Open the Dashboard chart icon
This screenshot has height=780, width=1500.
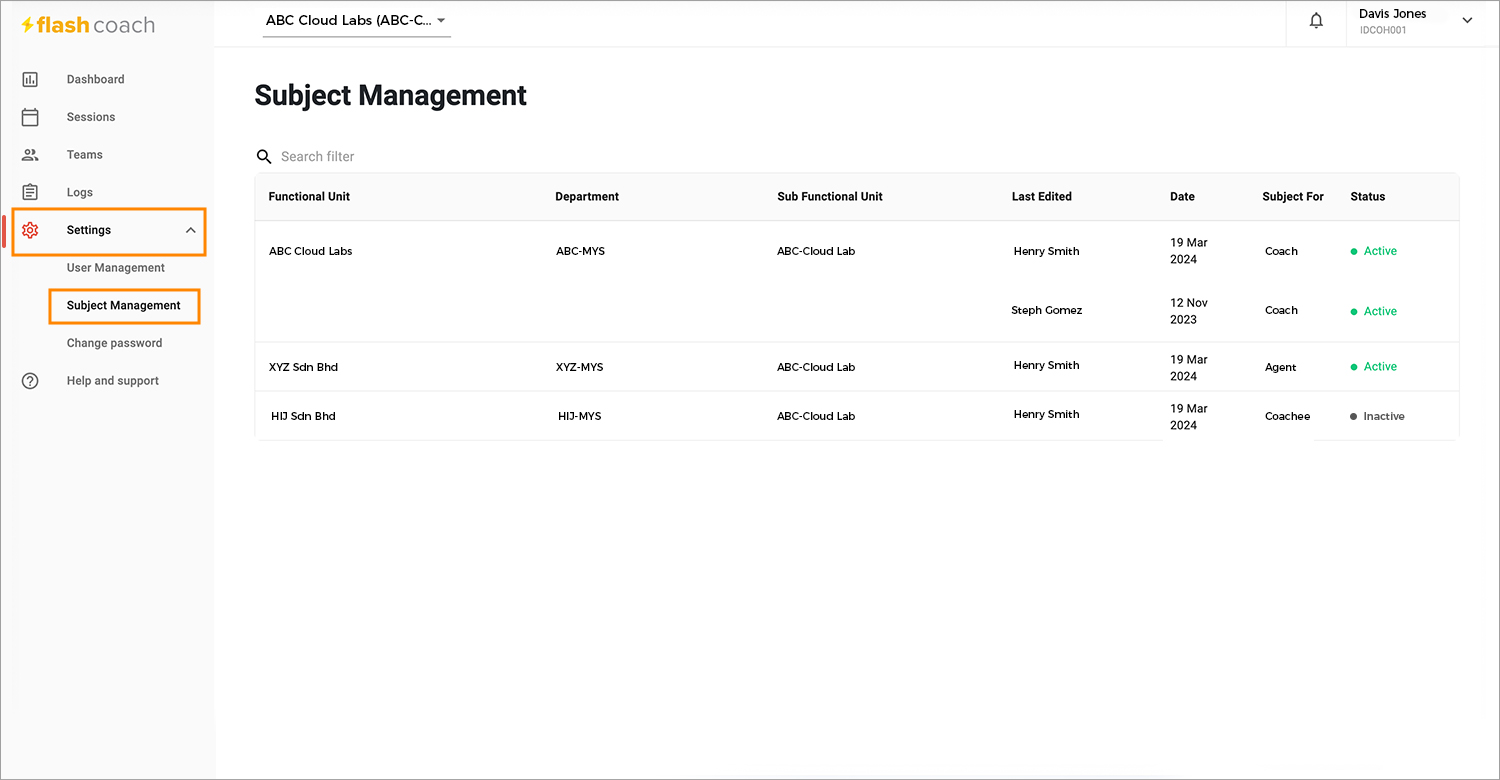pyautogui.click(x=30, y=79)
